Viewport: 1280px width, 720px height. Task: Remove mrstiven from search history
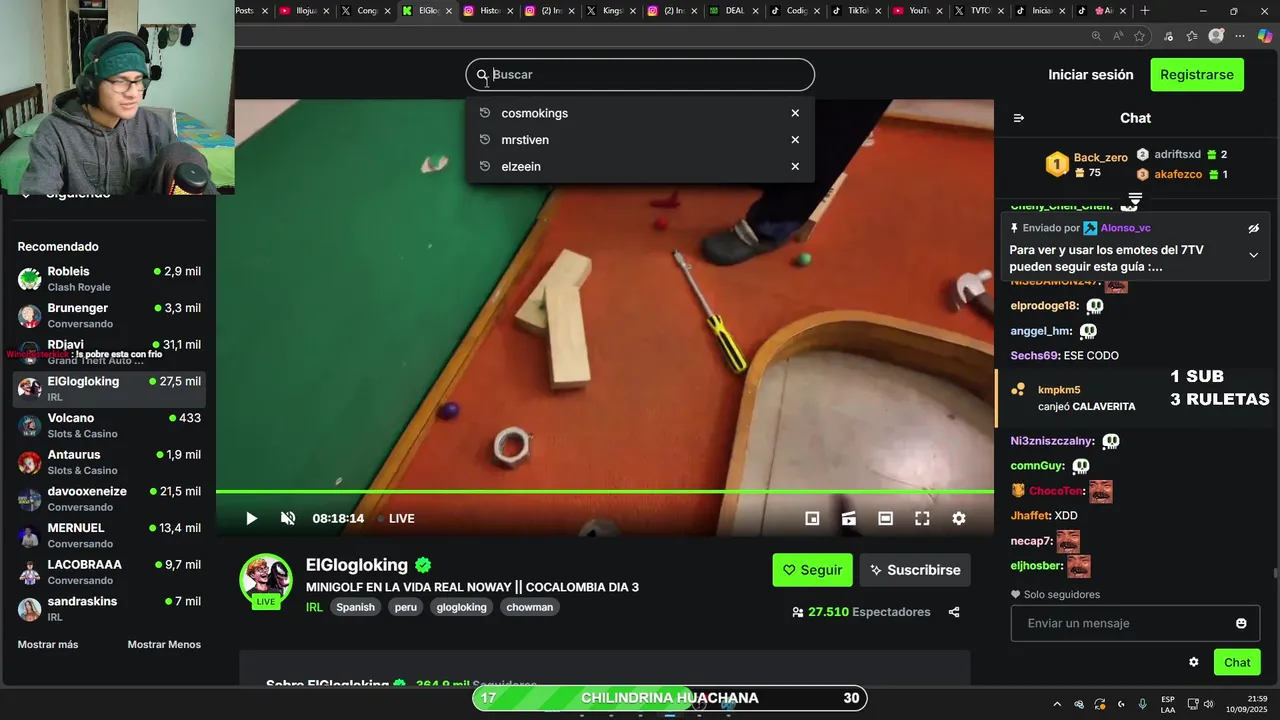795,140
